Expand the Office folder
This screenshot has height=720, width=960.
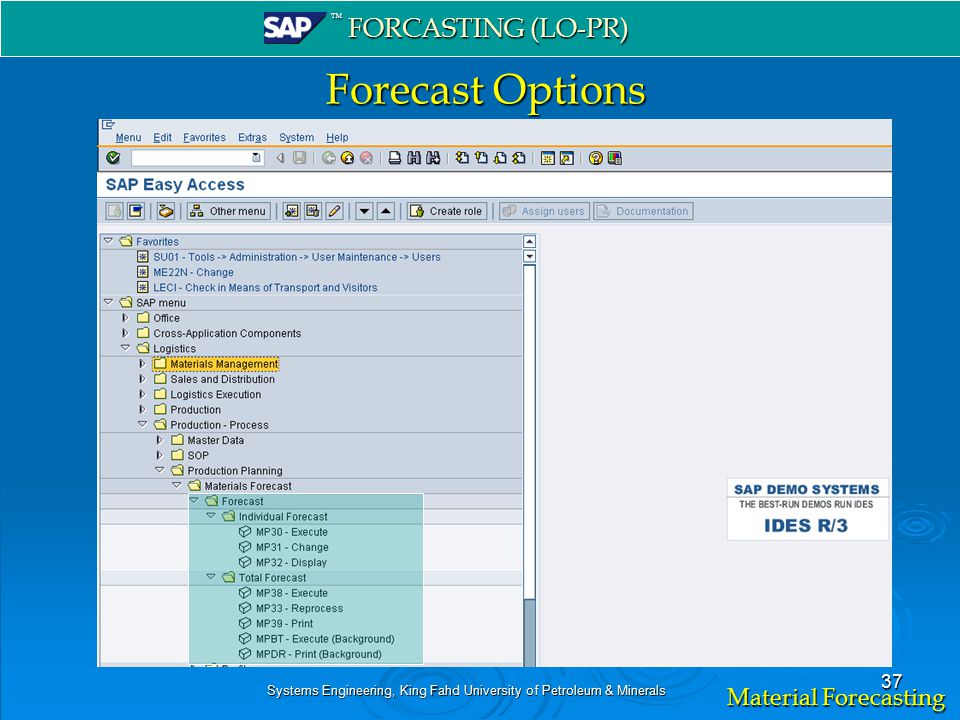(x=125, y=318)
